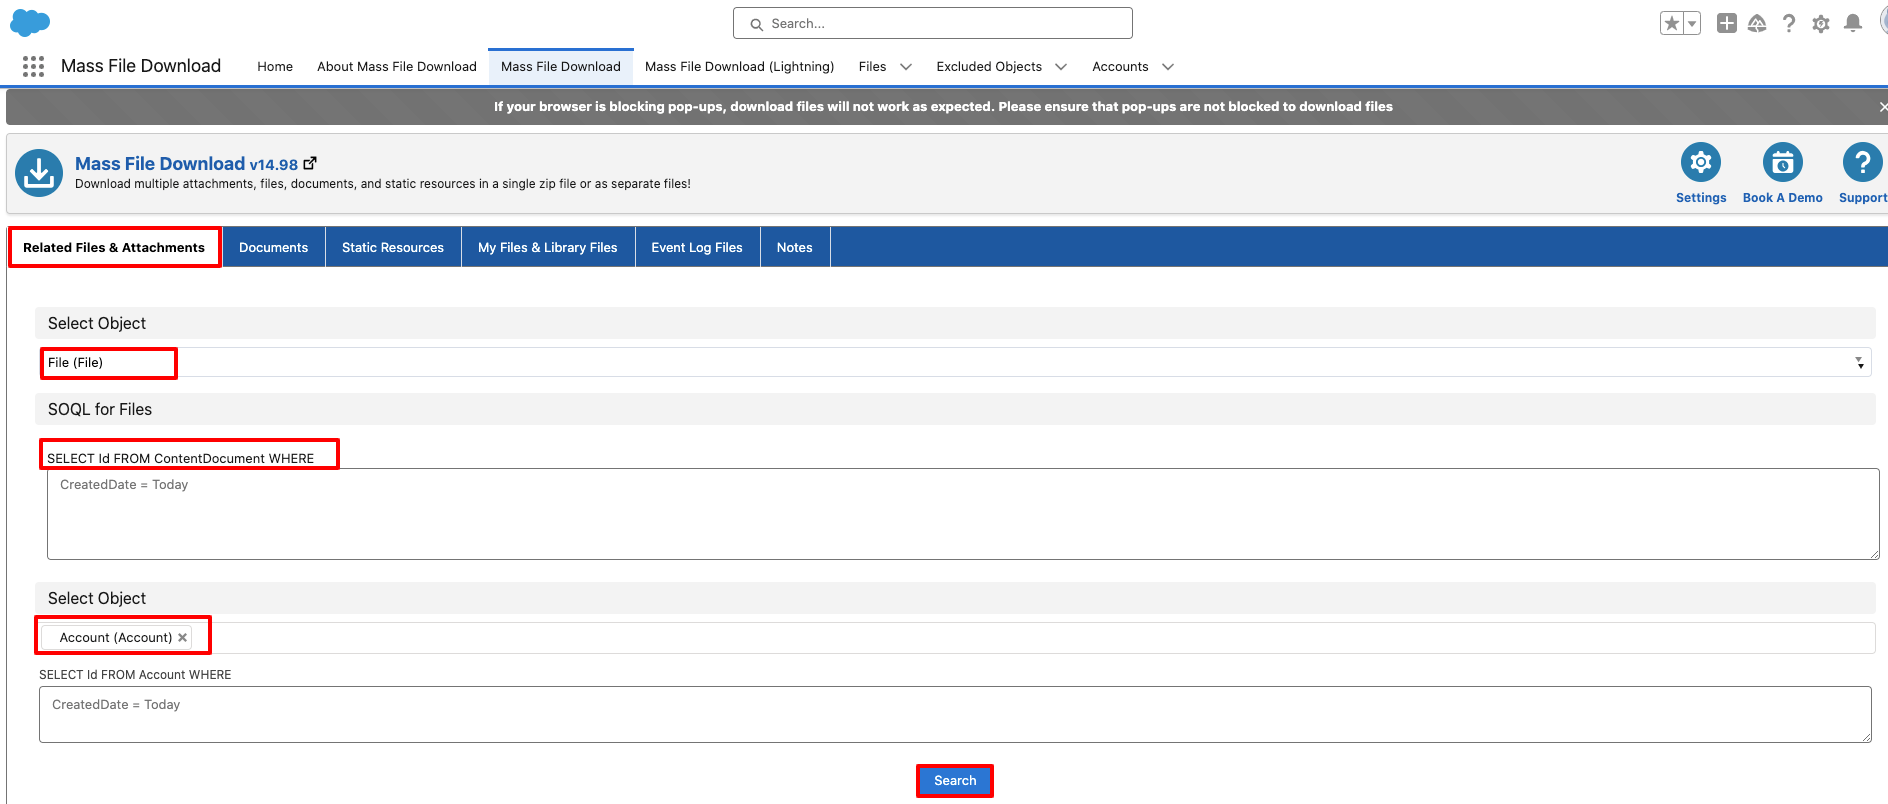Open external link icon beside v14.98
Viewport: 1888px width, 804px height.
310,163
